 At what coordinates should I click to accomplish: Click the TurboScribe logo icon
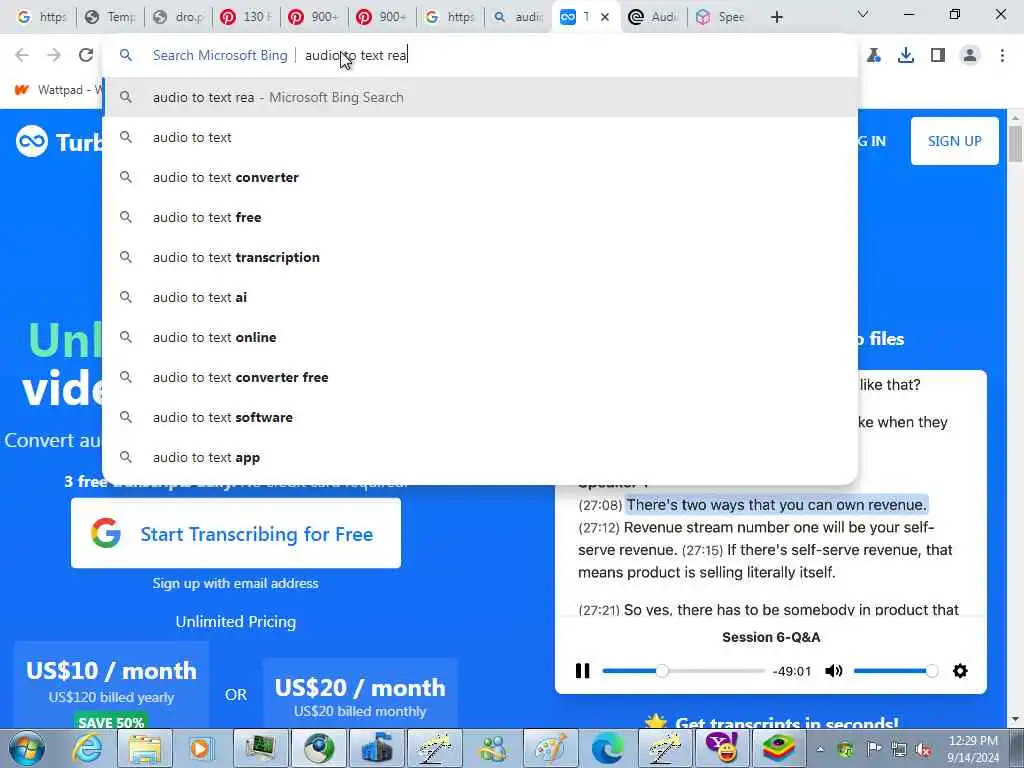point(31,141)
